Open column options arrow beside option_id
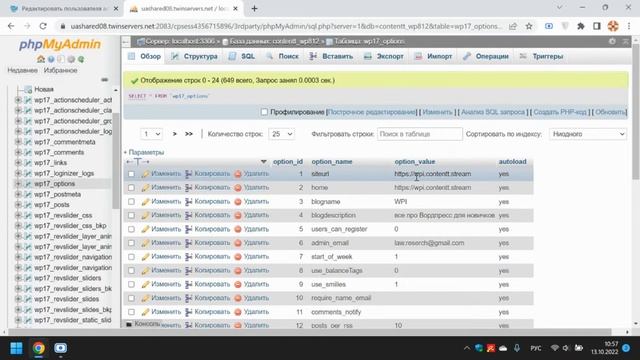 click(264, 162)
